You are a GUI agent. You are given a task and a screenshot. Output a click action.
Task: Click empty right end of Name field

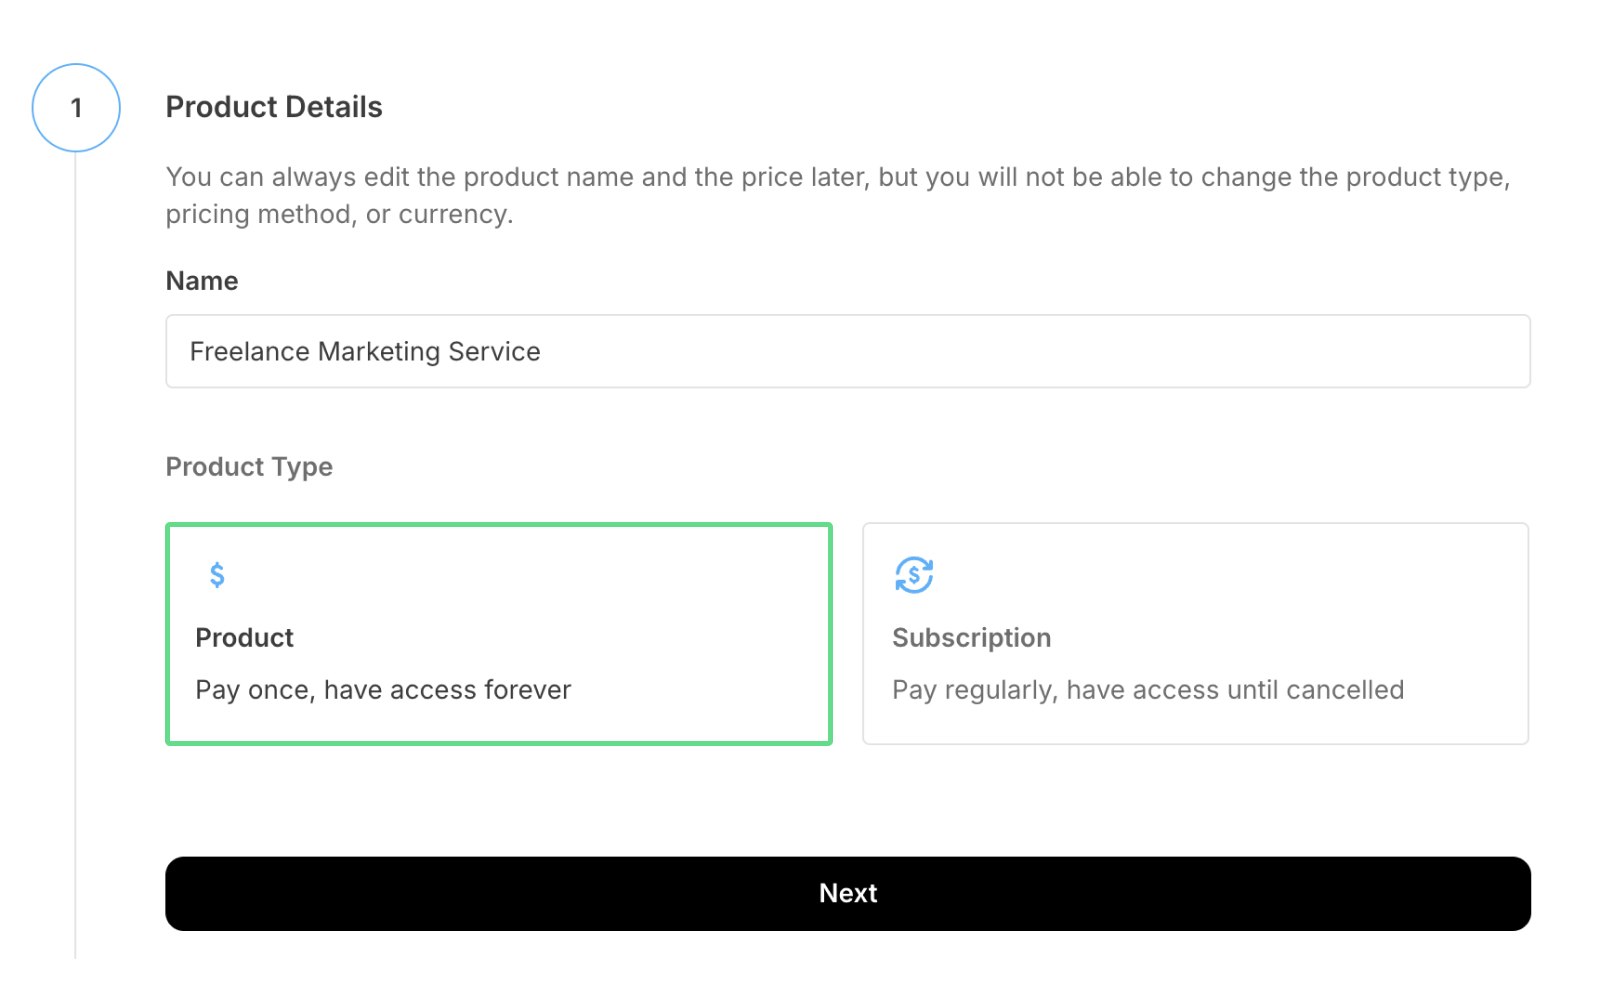1400,351
